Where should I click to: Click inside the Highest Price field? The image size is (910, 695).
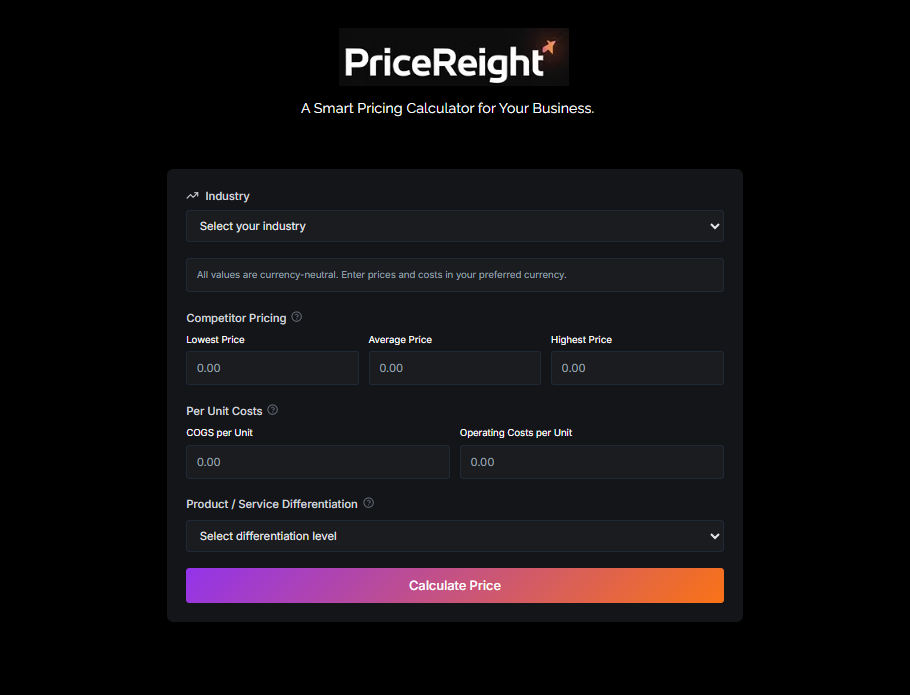[637, 368]
